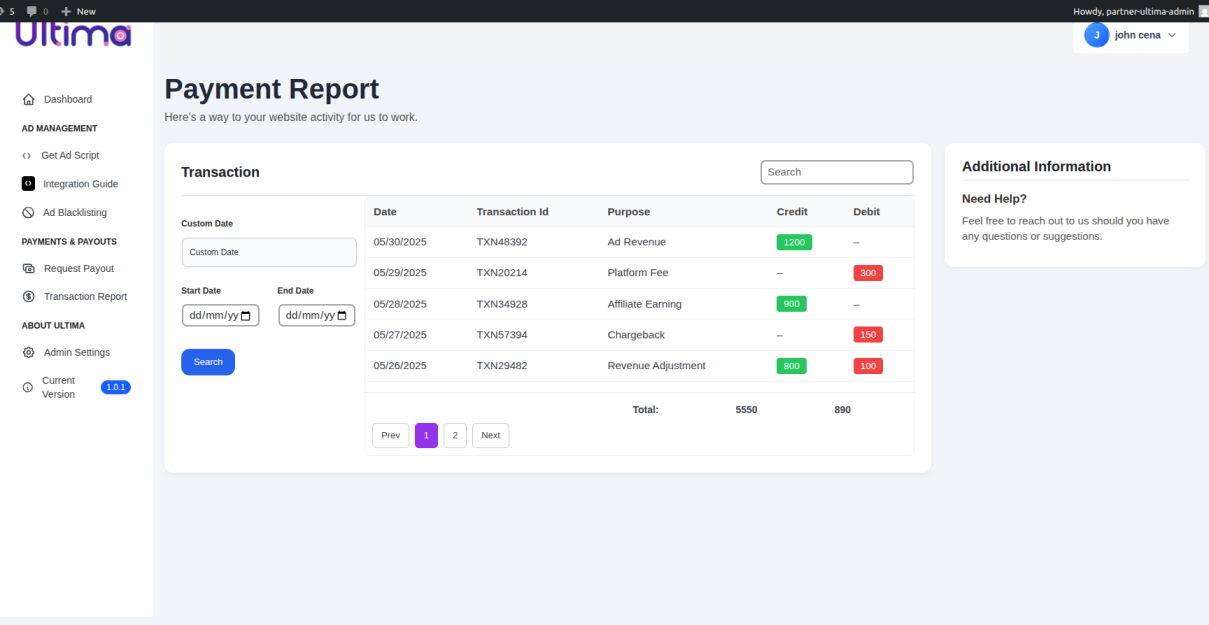Viewport: 1209px width, 625px height.
Task: Click the Get Ad Script code icon
Action: pyautogui.click(x=26, y=155)
